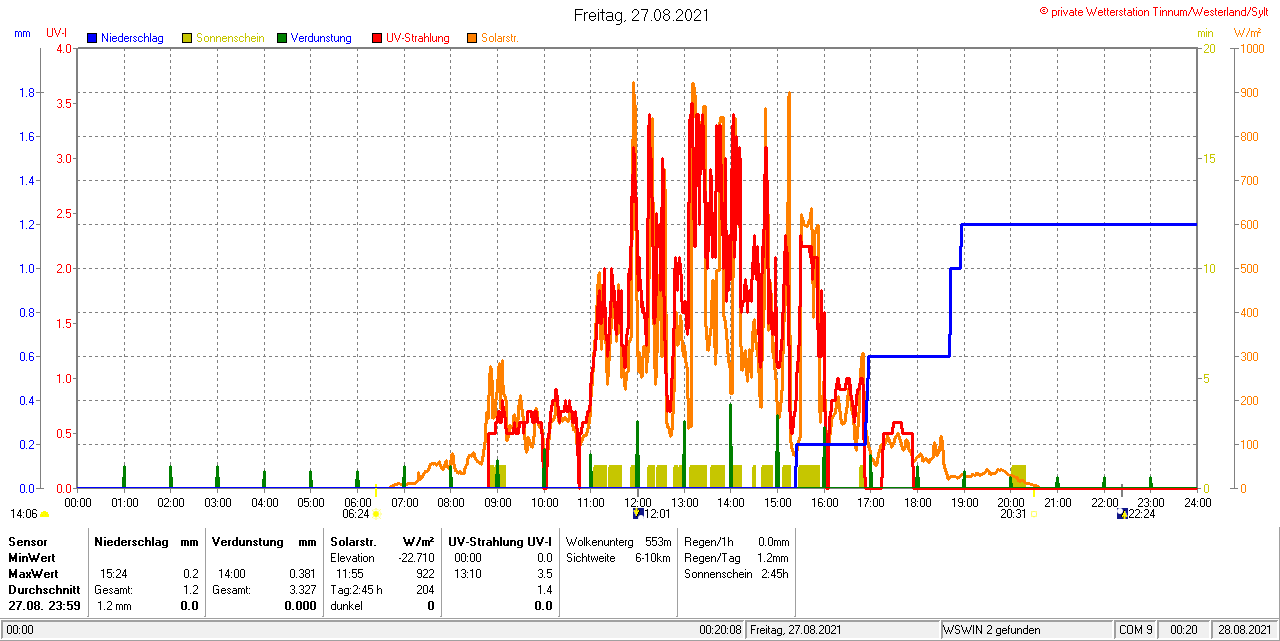Click the yellow min axis label
This screenshot has height=641, width=1280.
[x=1206, y=33]
